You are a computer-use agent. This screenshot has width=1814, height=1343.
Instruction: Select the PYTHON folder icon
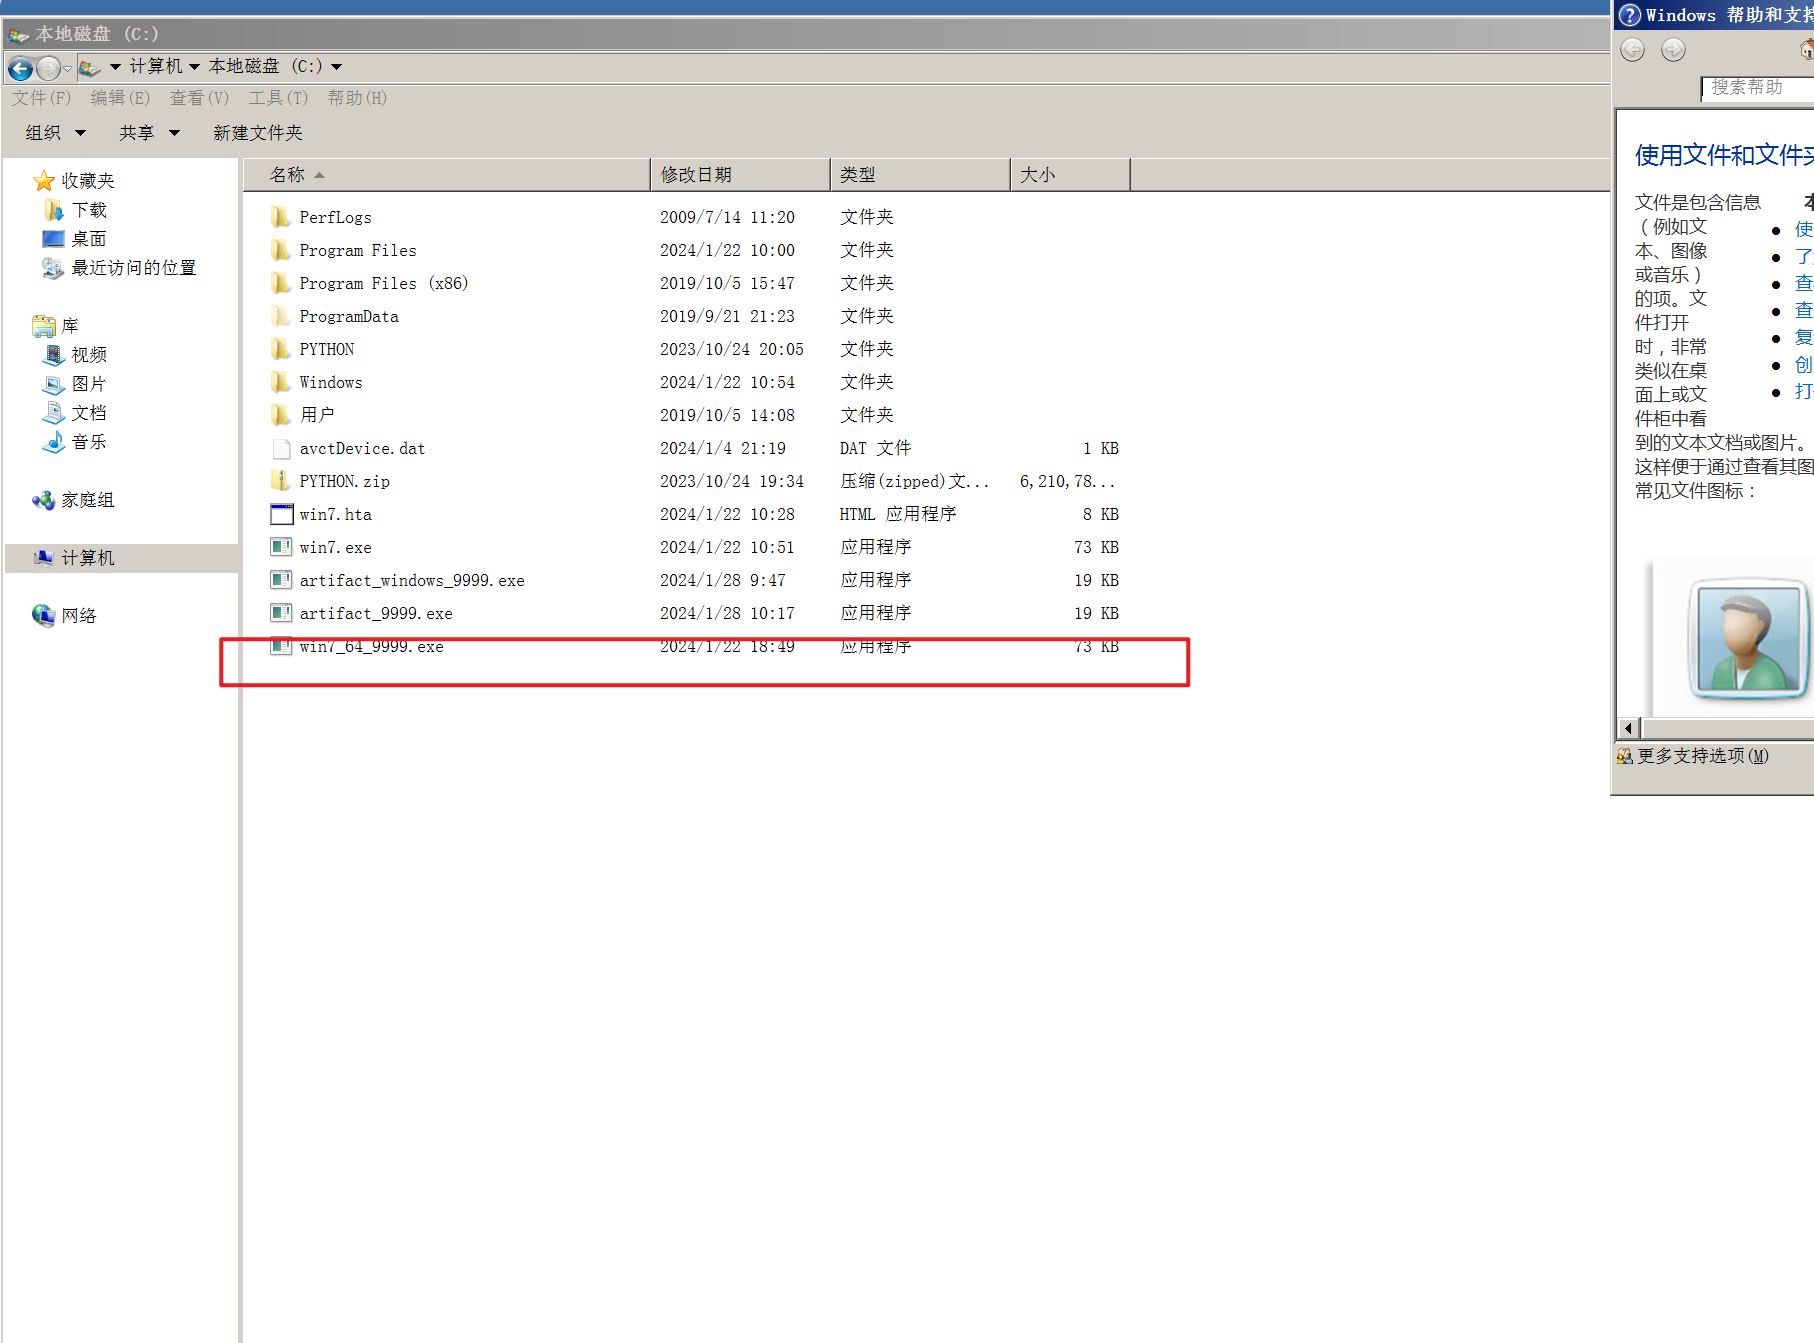[281, 349]
